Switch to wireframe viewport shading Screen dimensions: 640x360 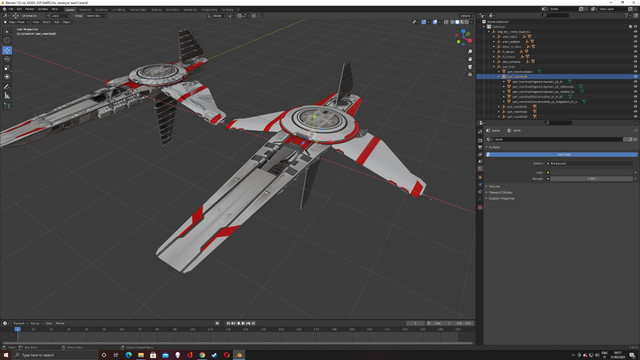click(452, 22)
